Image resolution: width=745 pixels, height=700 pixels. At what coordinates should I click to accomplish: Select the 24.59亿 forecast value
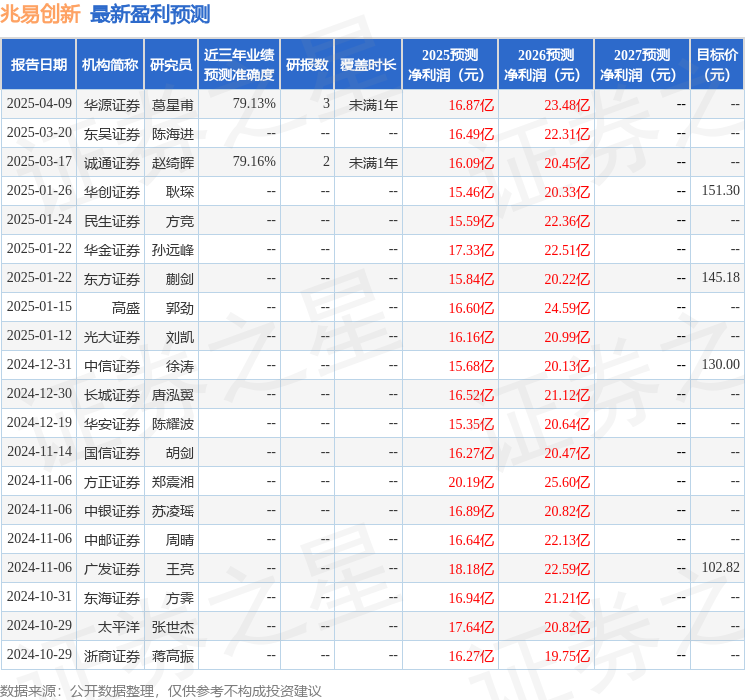click(567, 308)
